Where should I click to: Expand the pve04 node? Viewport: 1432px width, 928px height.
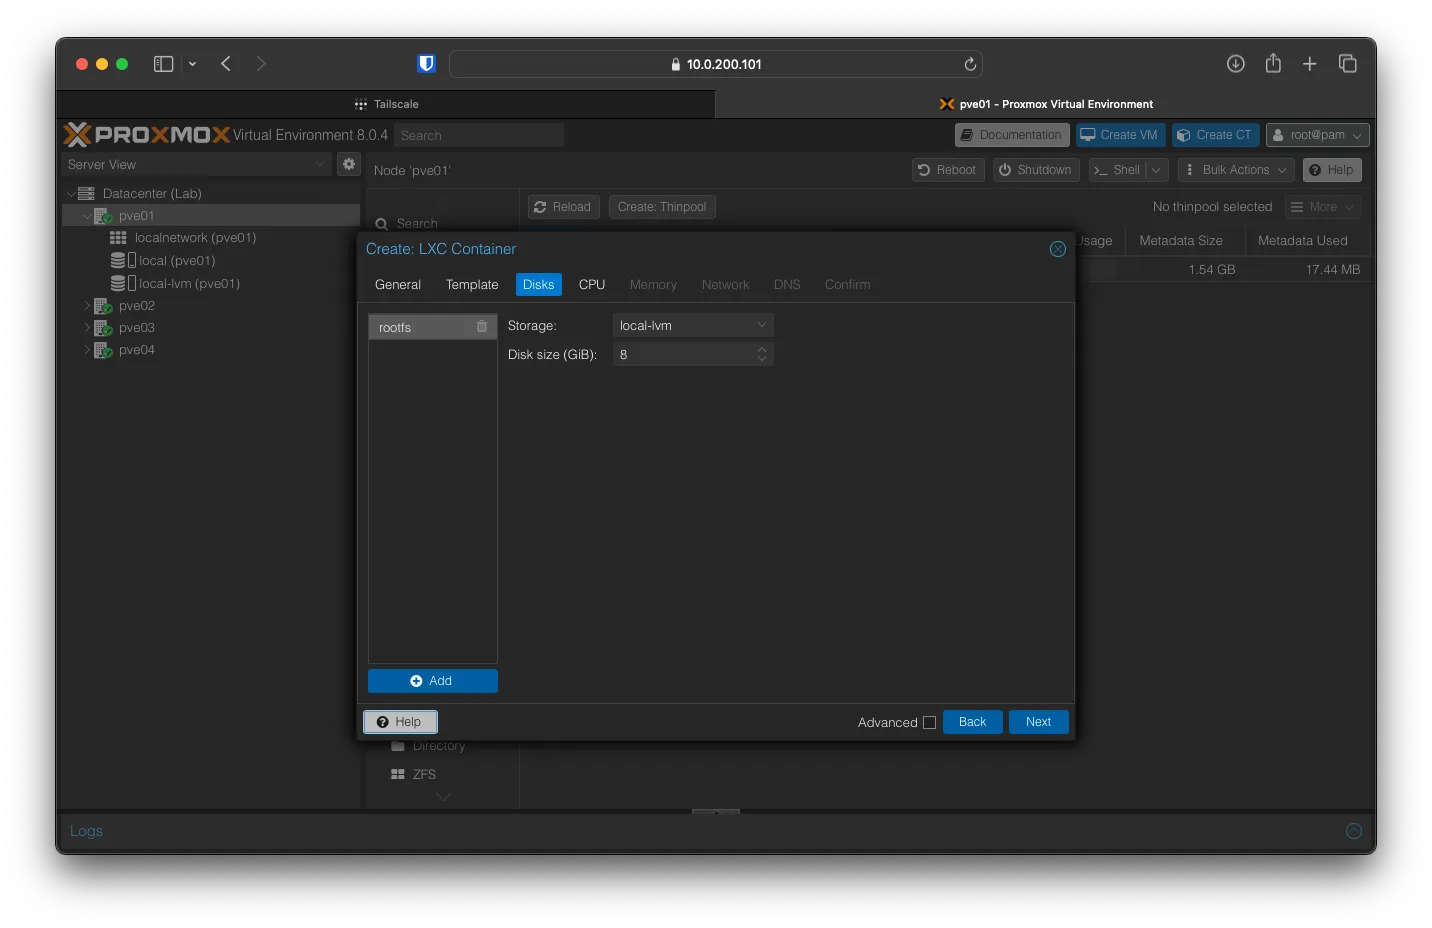[86, 350]
